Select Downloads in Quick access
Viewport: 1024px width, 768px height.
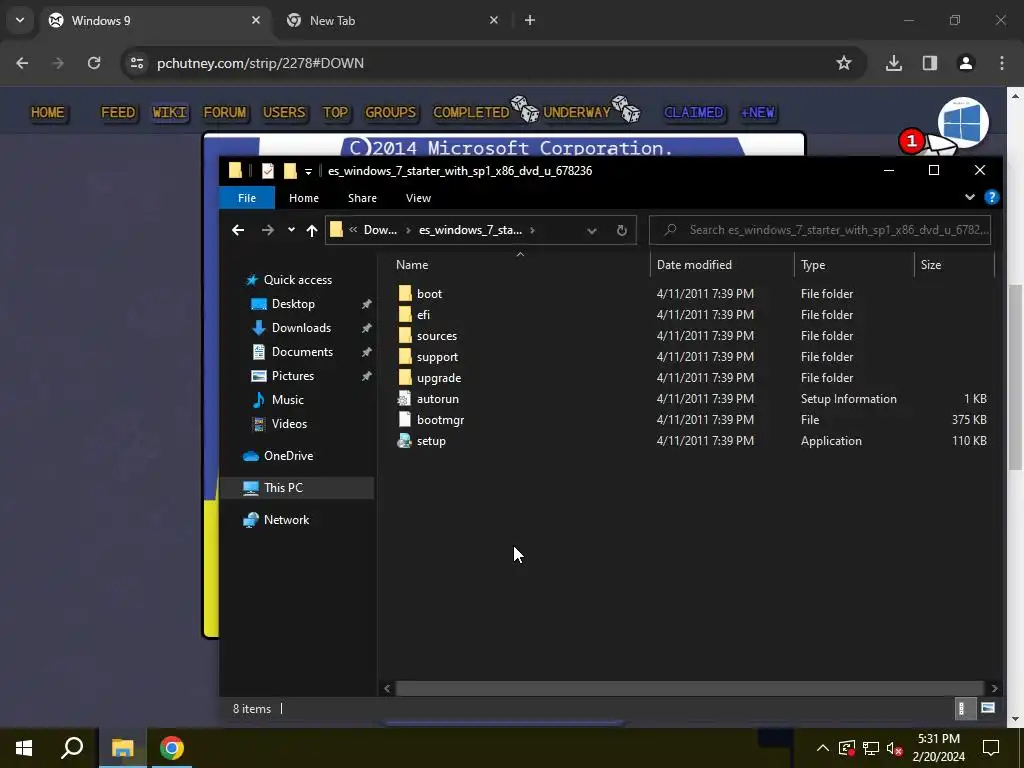[x=301, y=328]
